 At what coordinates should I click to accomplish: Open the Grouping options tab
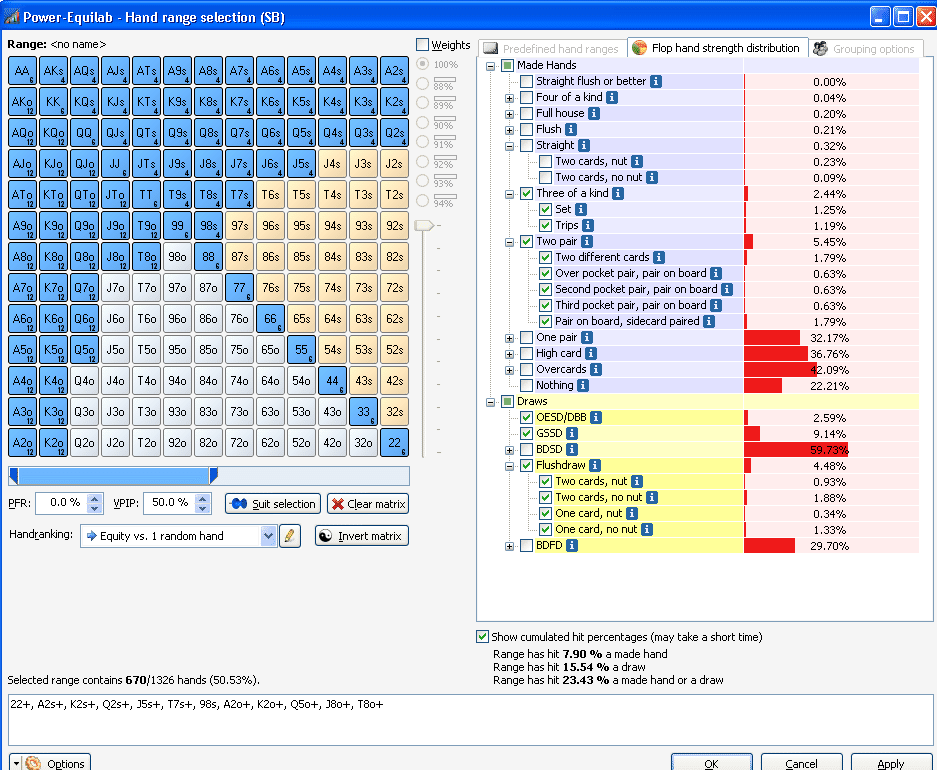pos(865,48)
